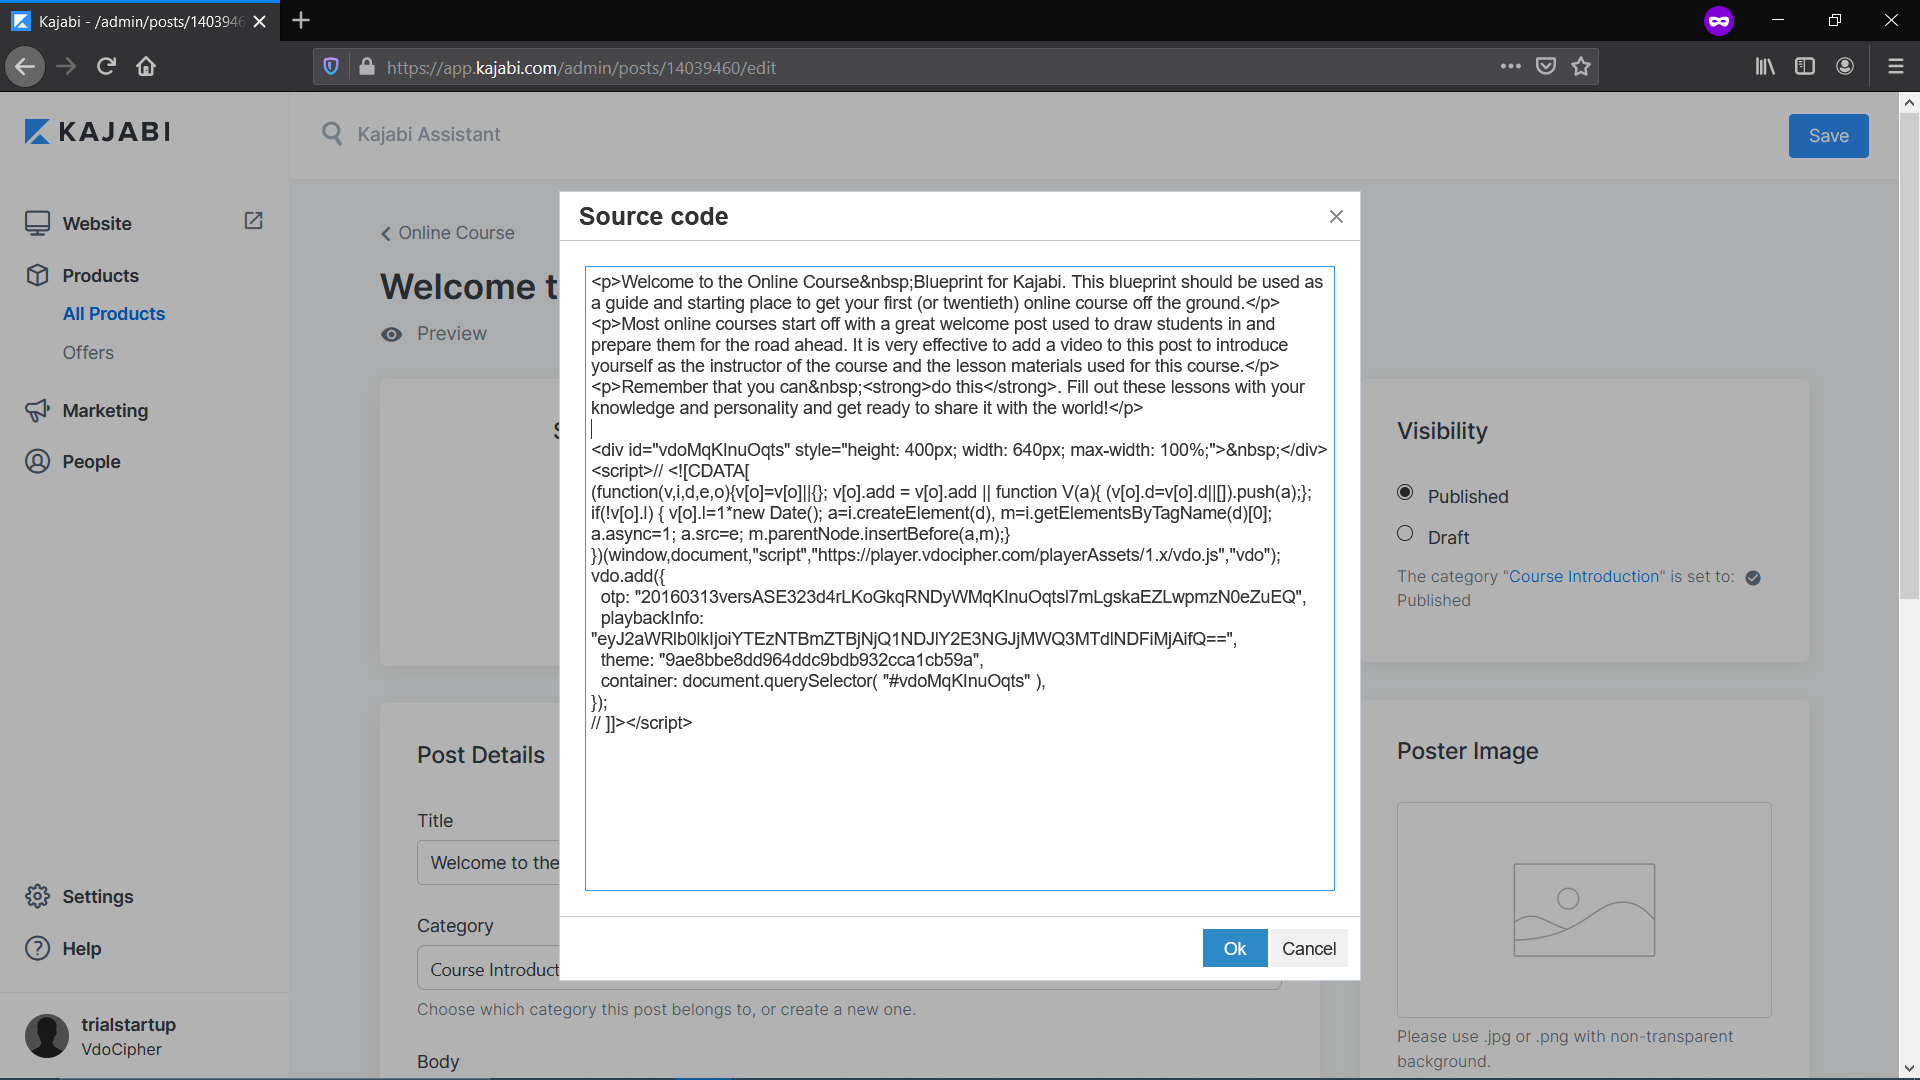Click the Firefox home icon
The height and width of the screenshot is (1080, 1920).
coord(146,67)
